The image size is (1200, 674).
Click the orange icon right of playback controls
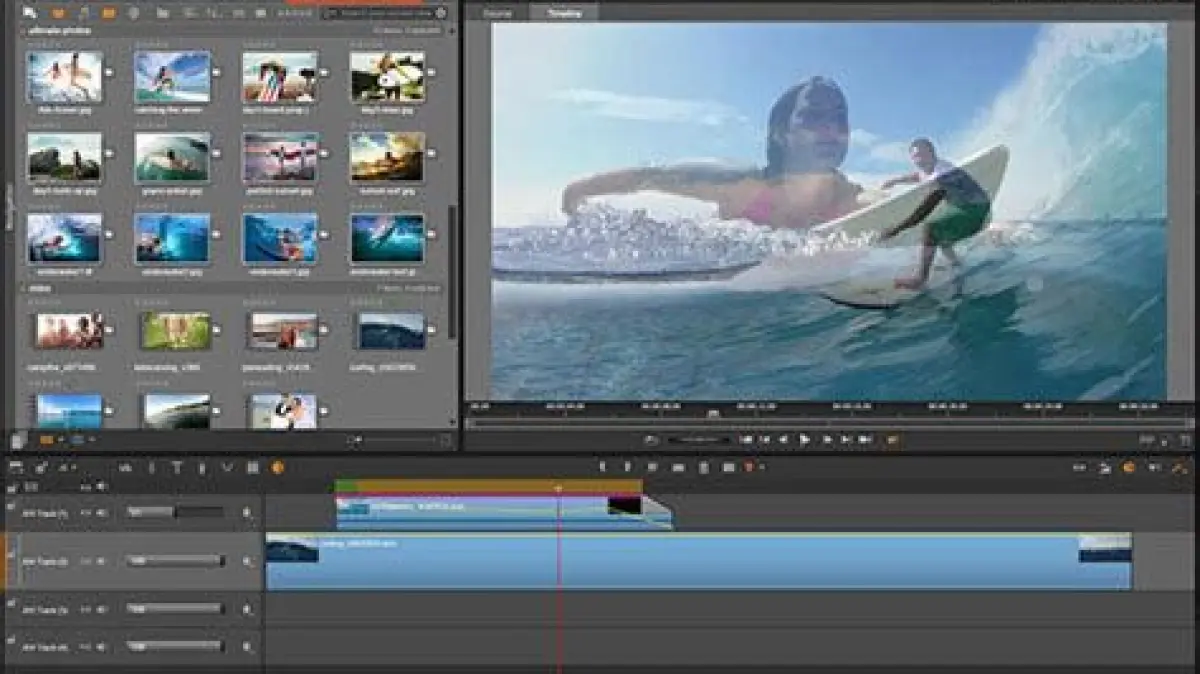coord(892,439)
